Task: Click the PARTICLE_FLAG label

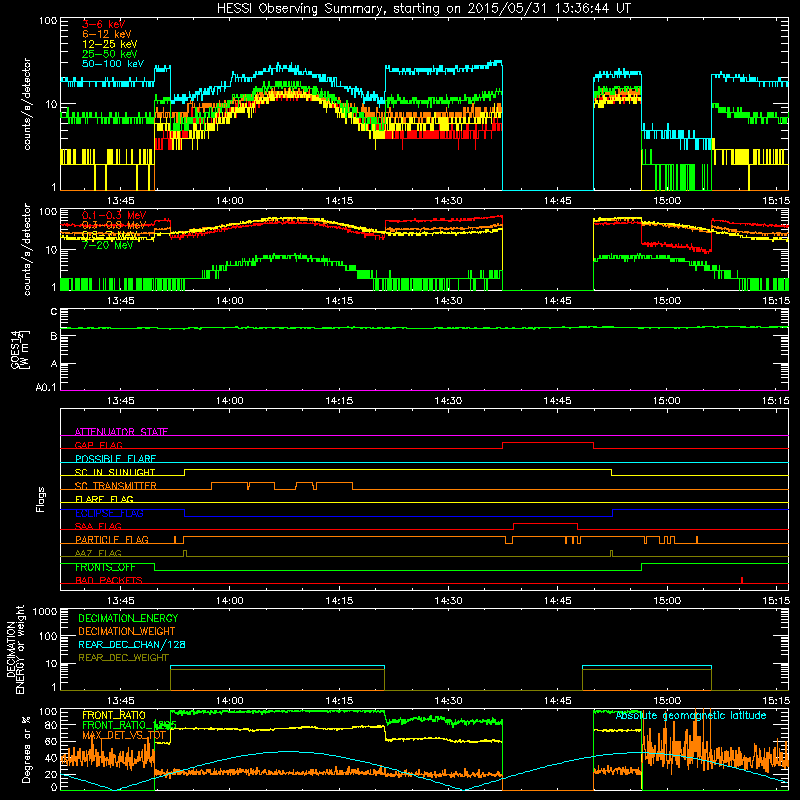Action: tap(112, 540)
